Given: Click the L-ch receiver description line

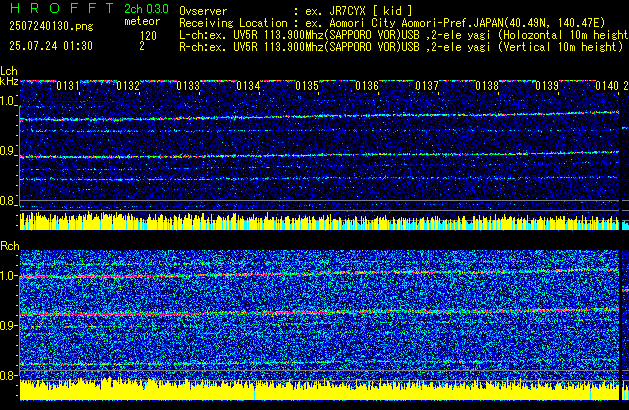Looking at the screenshot, I should 404,35.
